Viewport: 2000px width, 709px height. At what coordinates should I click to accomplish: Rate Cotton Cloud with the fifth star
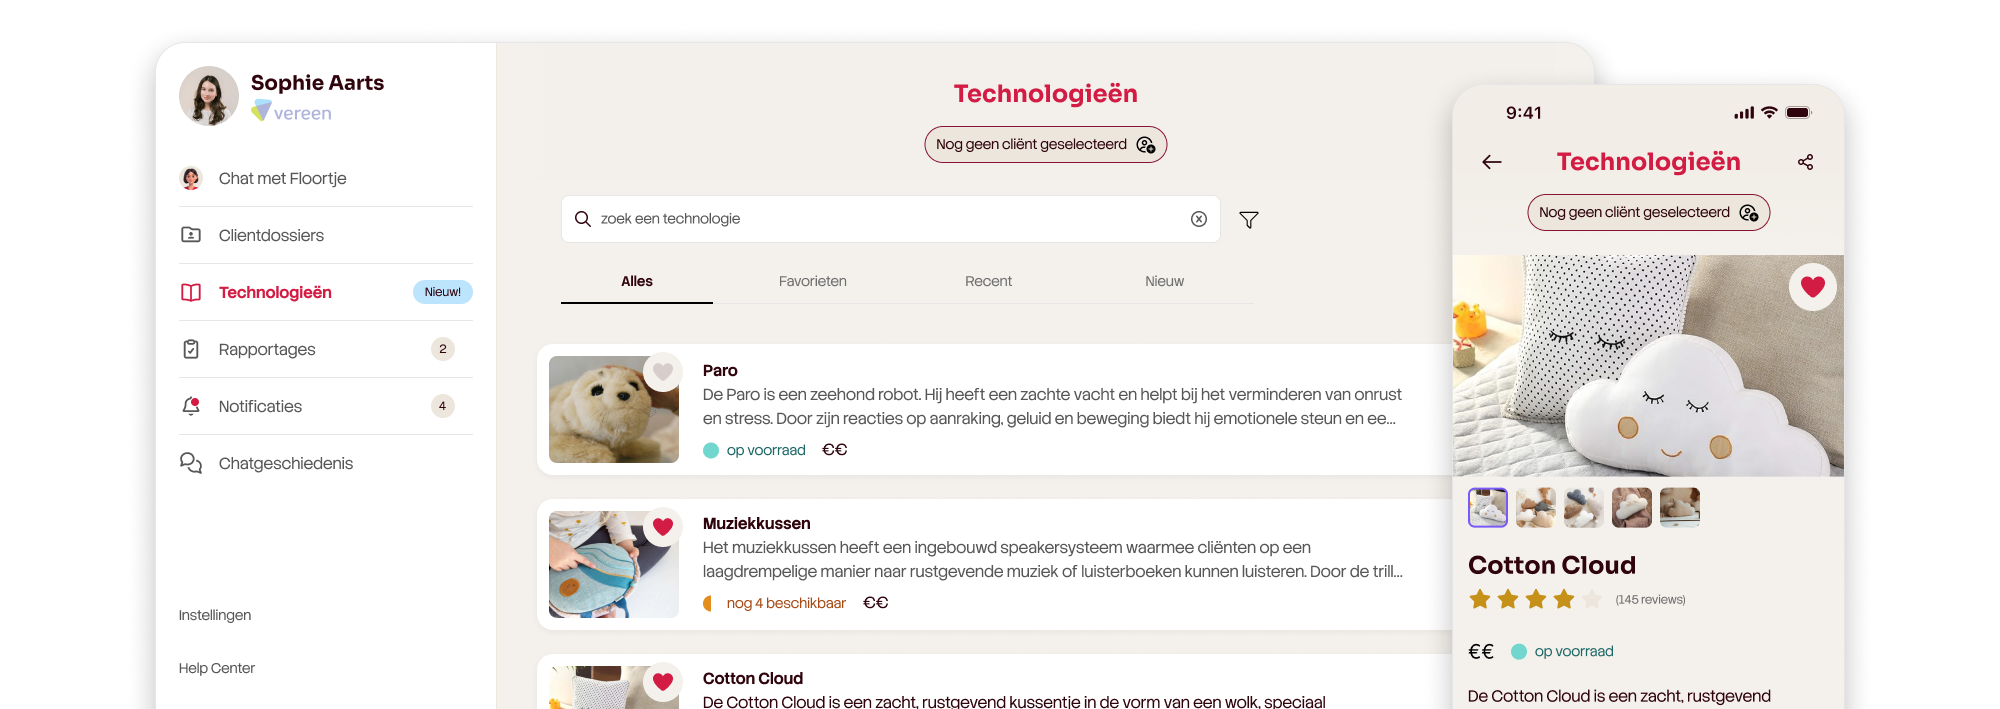tap(1592, 599)
